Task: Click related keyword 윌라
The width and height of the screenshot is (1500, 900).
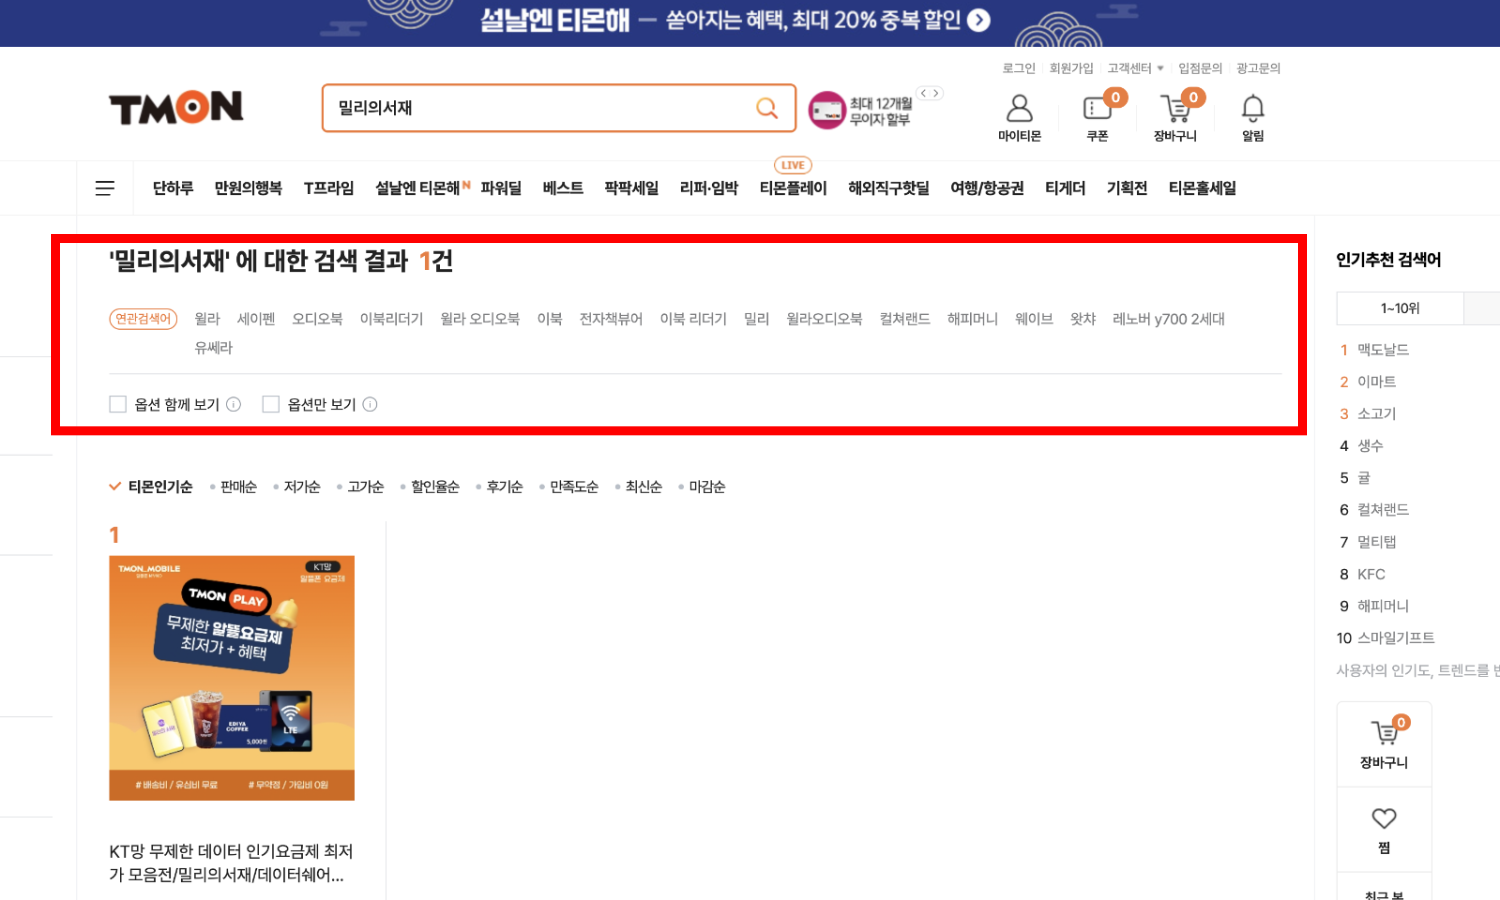Action: [207, 319]
